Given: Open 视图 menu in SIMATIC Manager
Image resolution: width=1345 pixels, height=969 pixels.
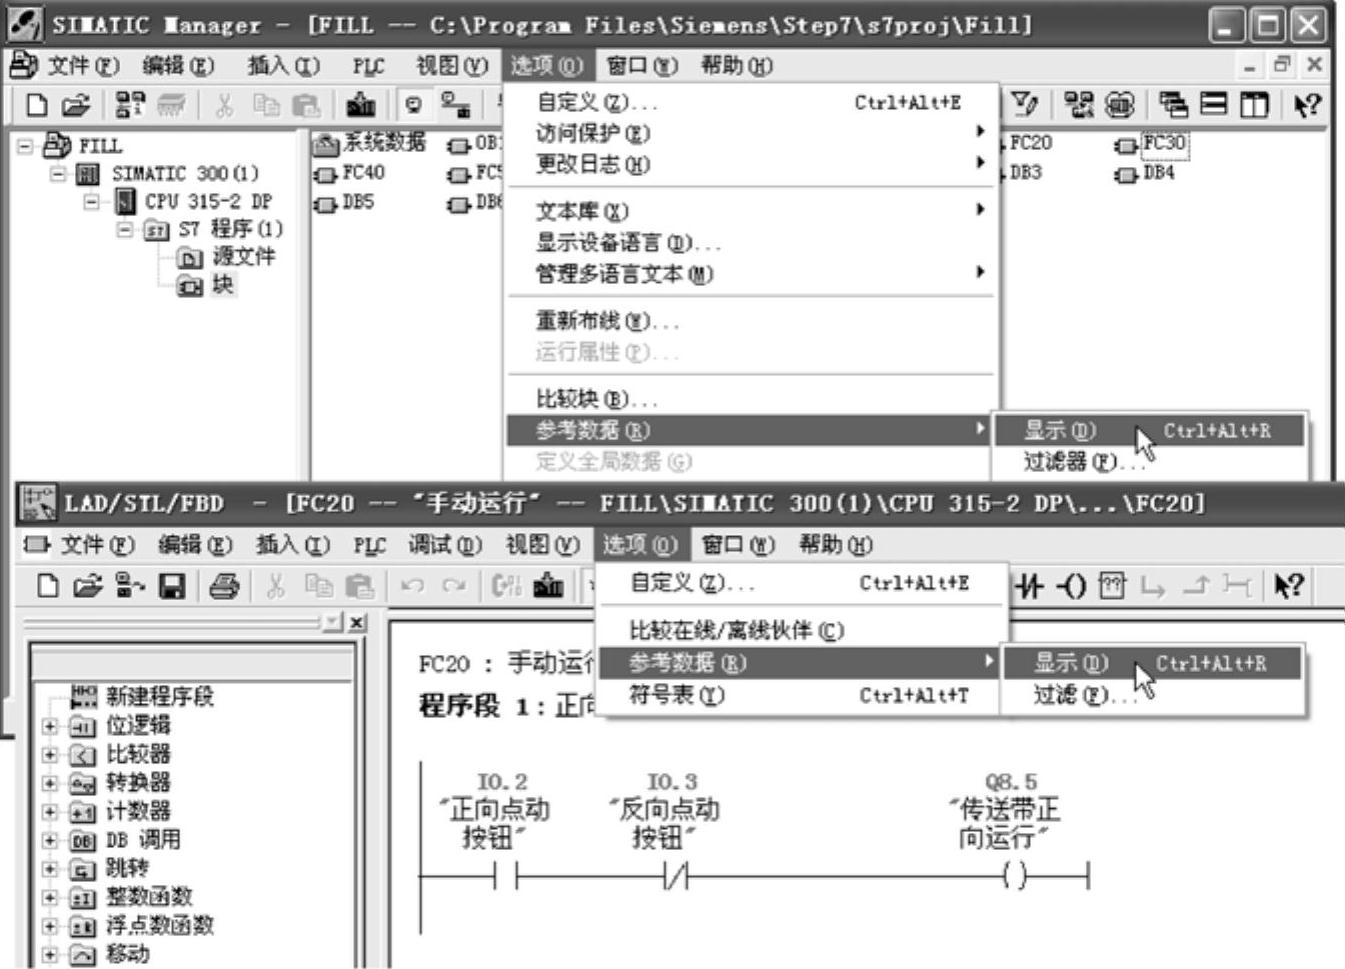Looking at the screenshot, I should (452, 66).
